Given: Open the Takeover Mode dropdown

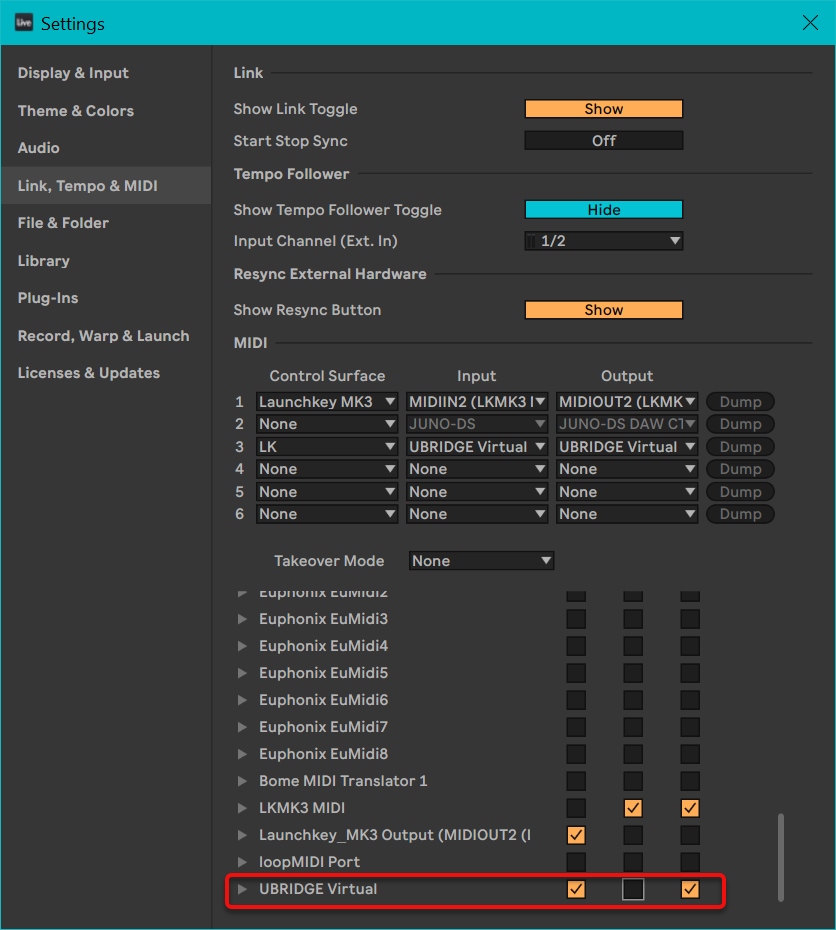Looking at the screenshot, I should (x=481, y=561).
